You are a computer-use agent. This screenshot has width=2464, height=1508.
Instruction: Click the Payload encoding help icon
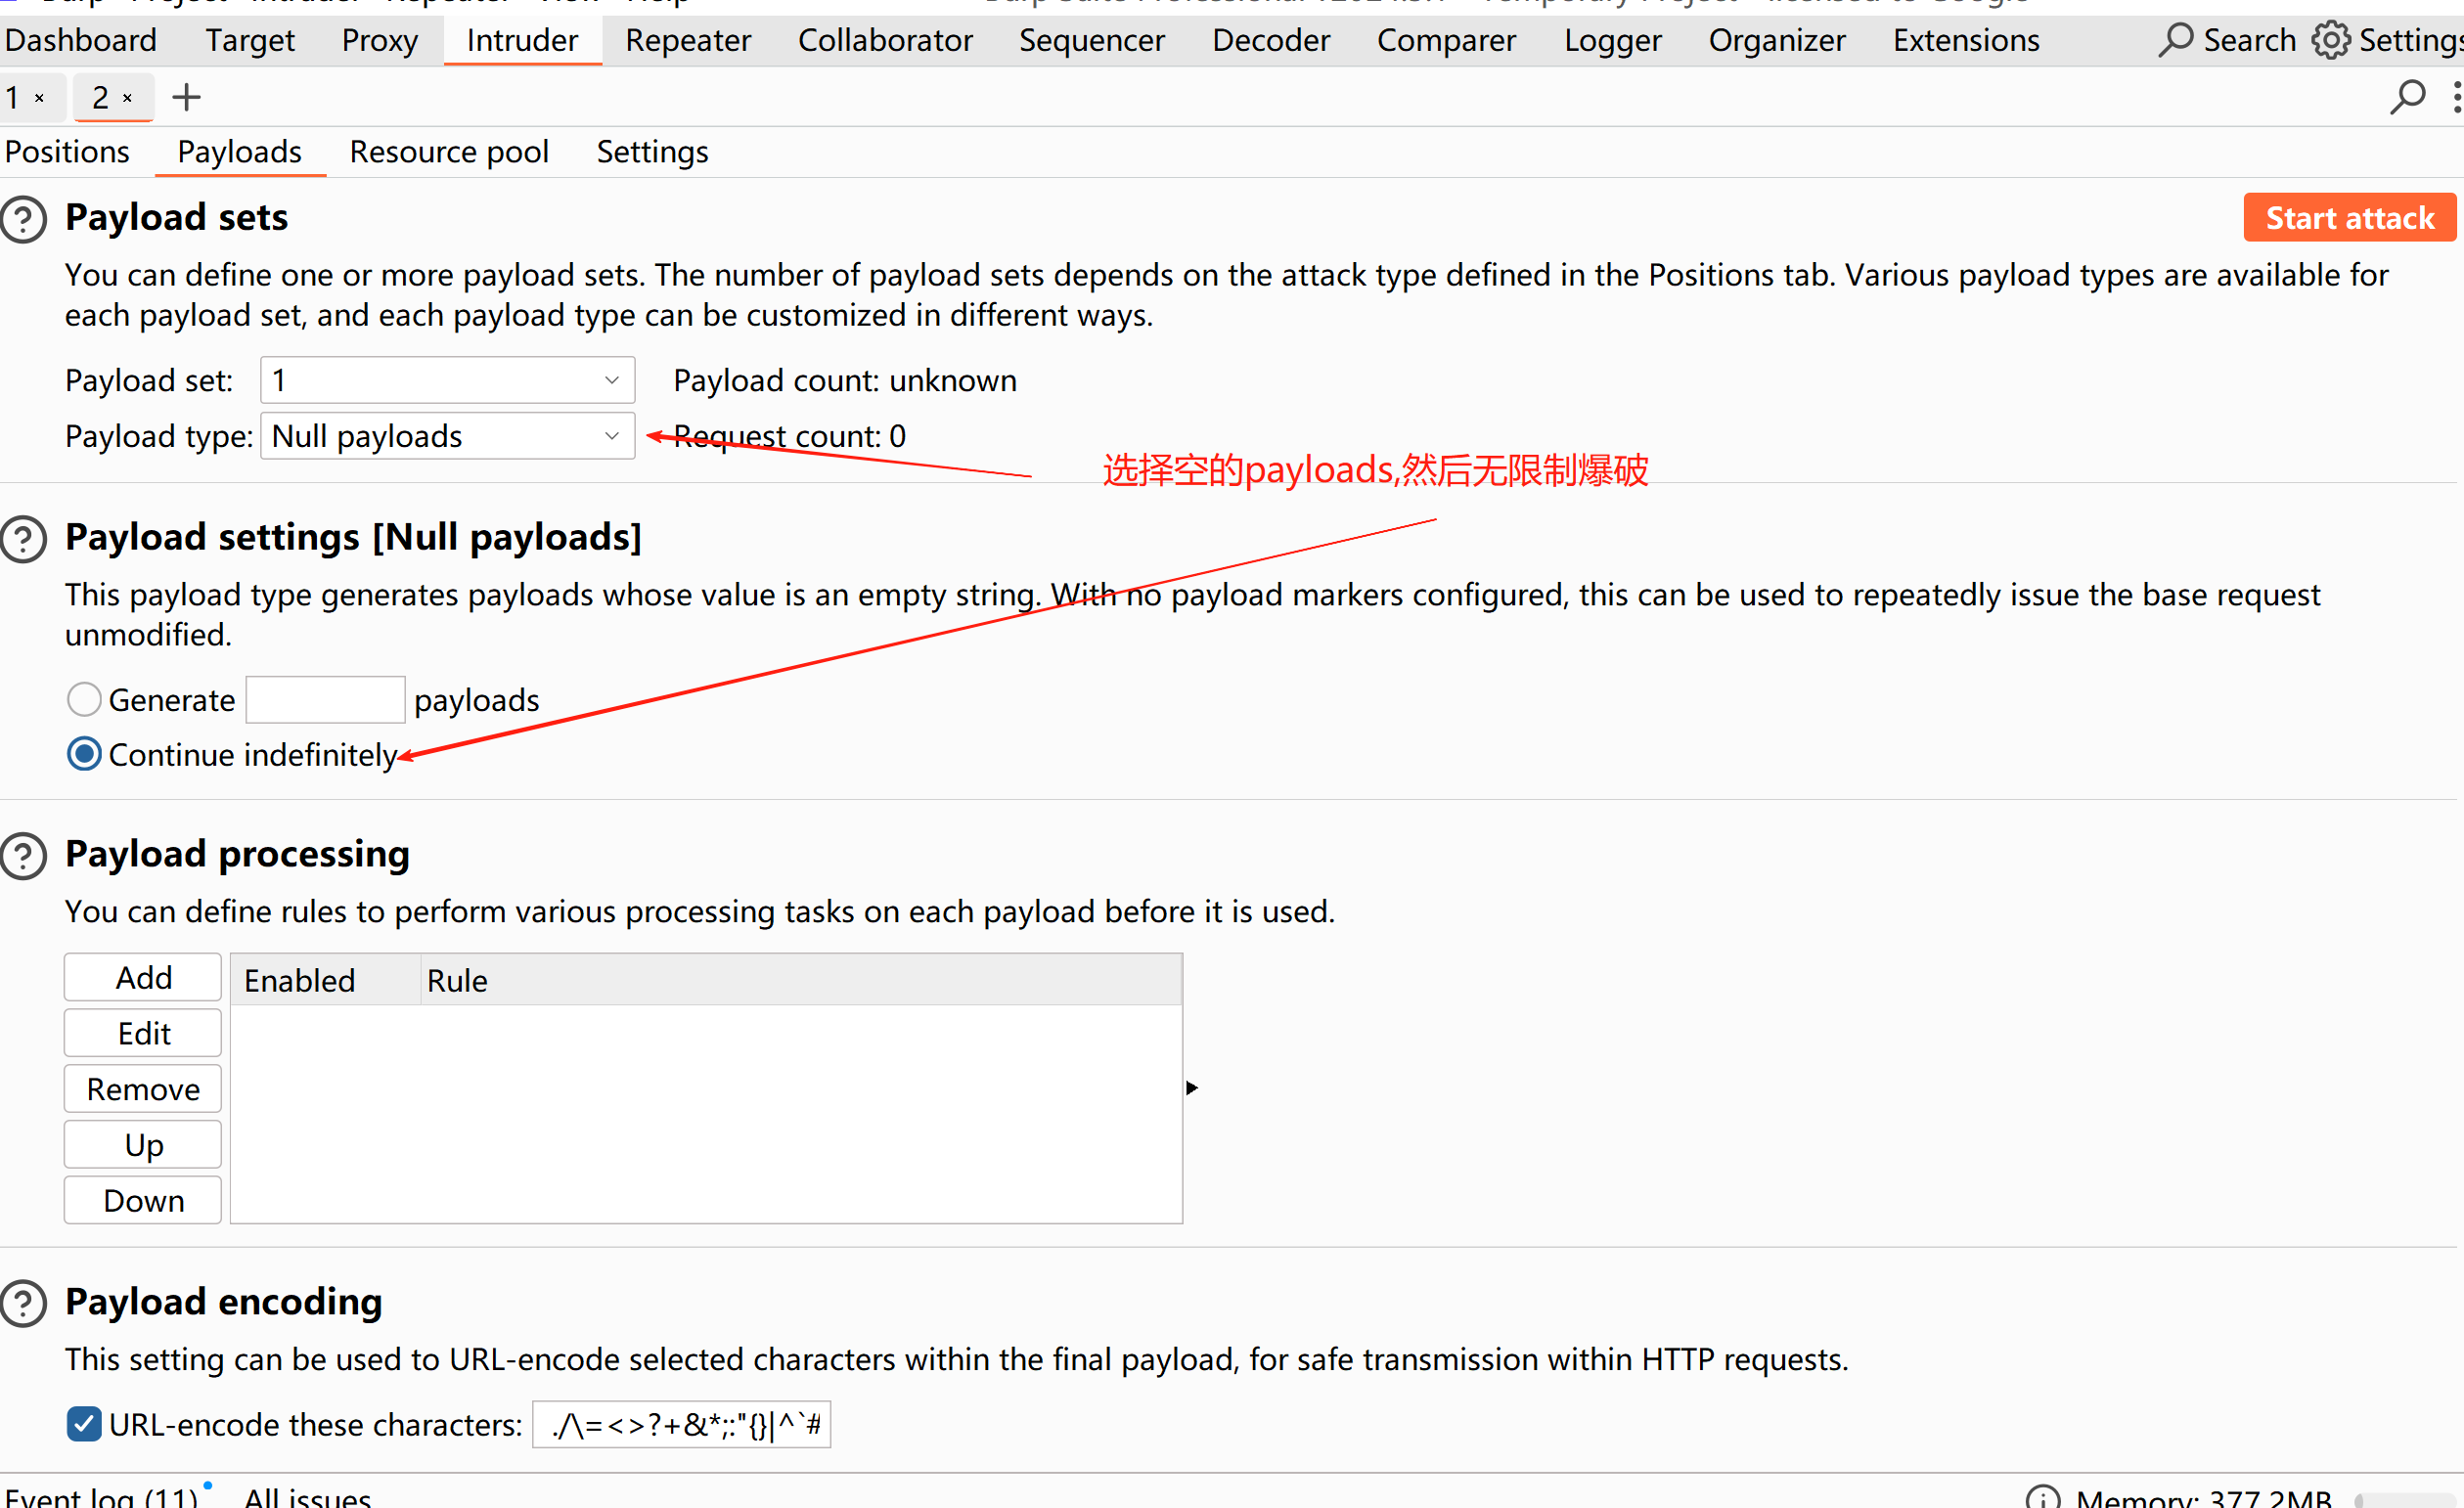tap(24, 1304)
